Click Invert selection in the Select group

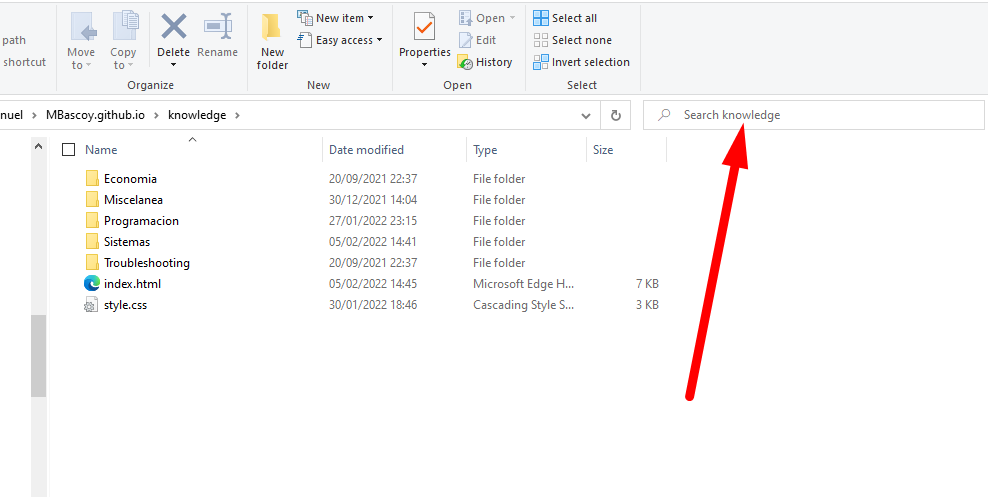coord(581,62)
